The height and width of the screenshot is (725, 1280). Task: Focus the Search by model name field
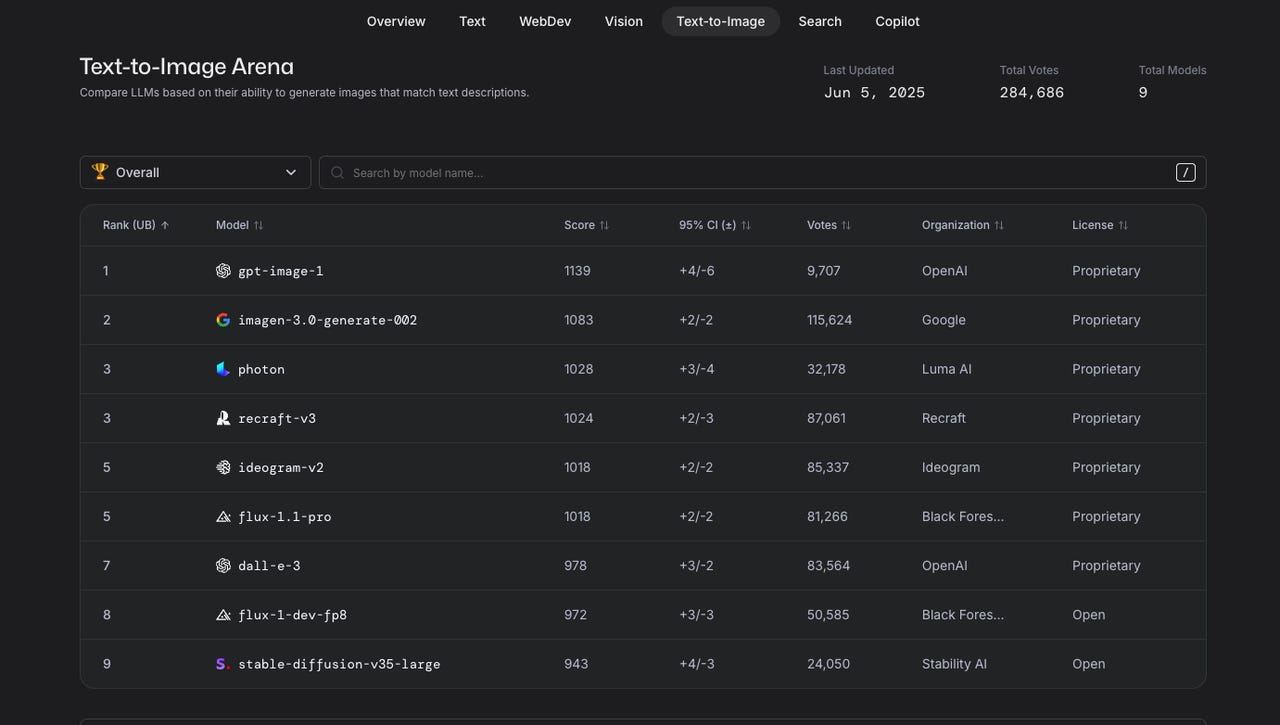click(762, 172)
